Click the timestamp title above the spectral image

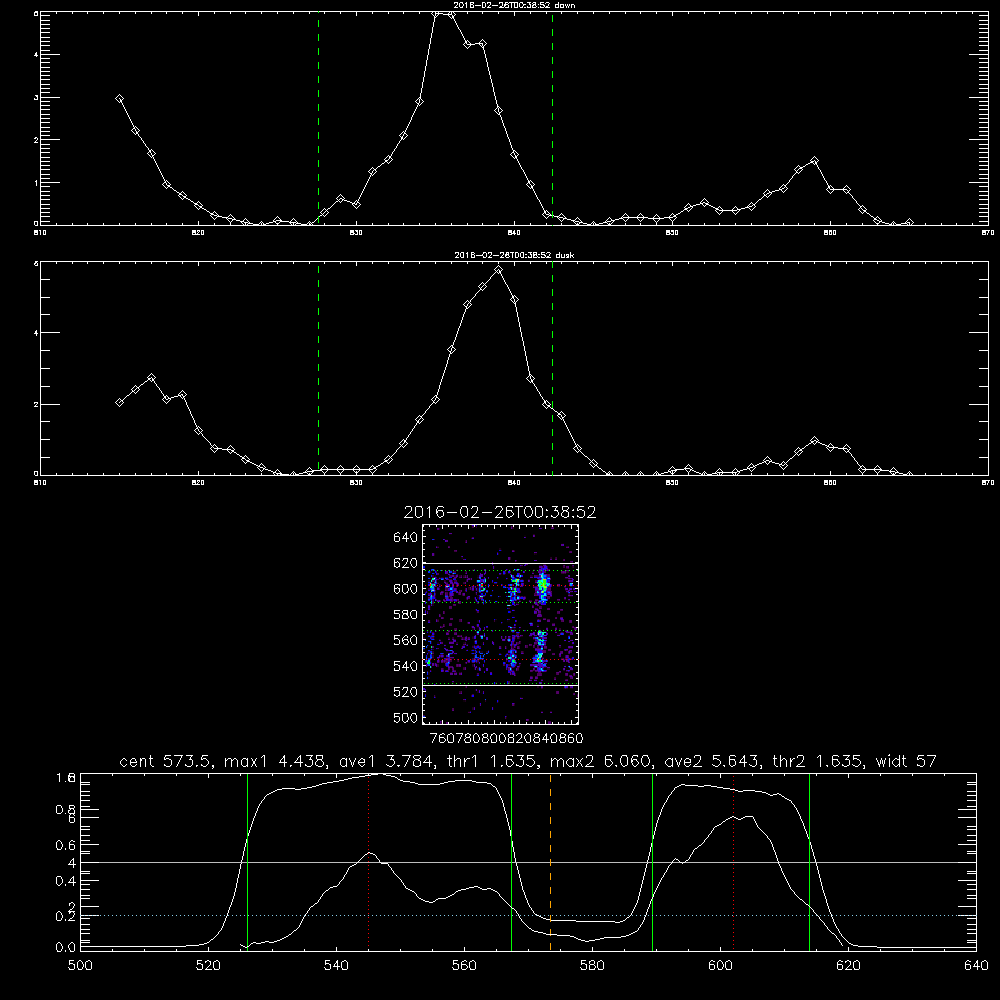point(500,512)
